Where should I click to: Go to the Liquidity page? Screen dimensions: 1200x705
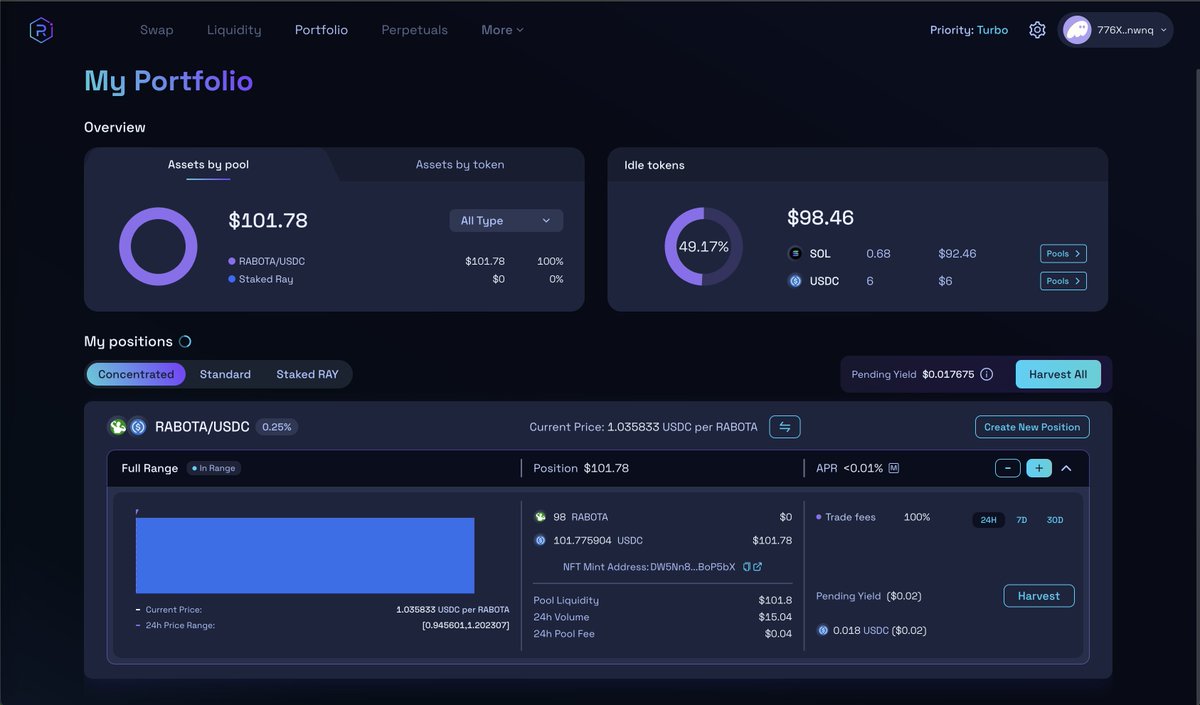(234, 30)
